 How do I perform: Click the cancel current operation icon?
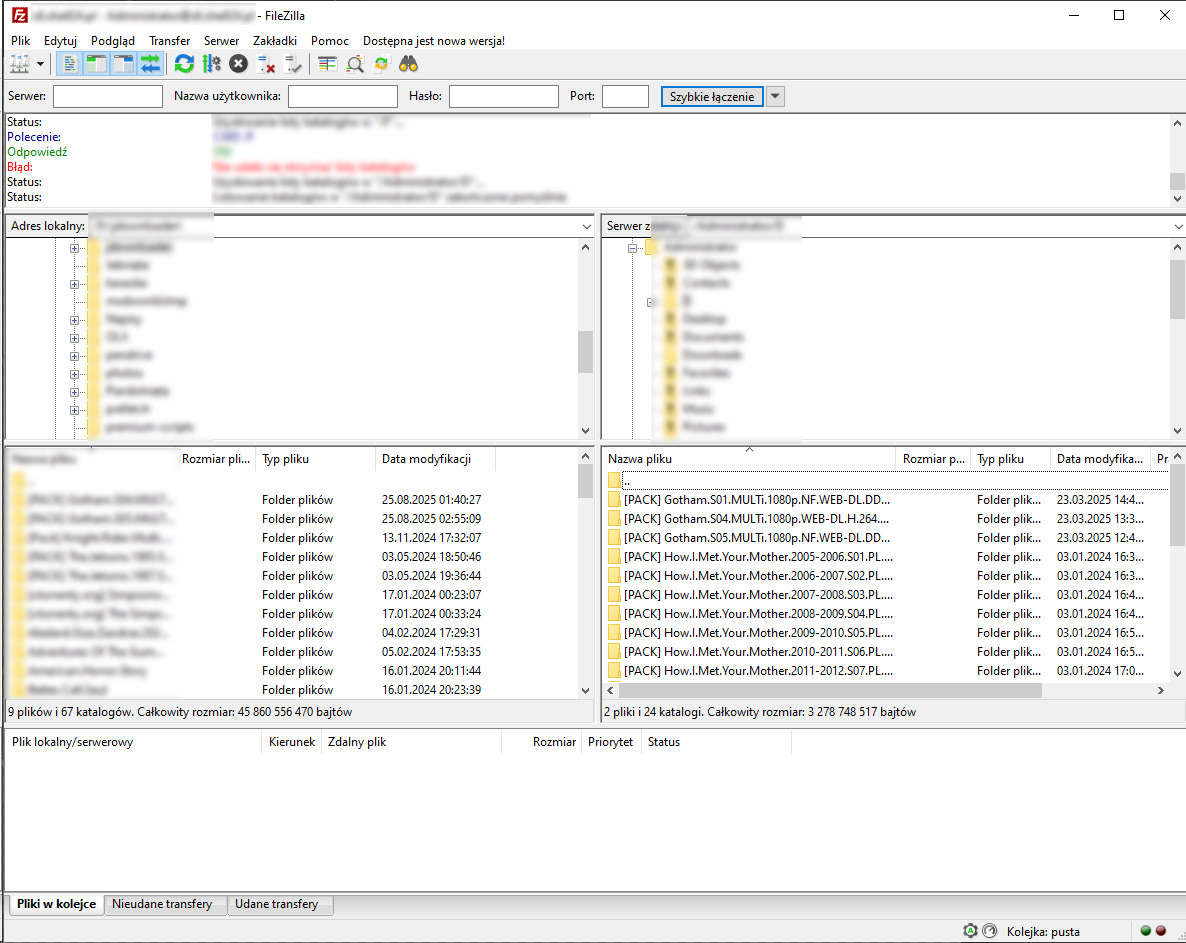click(x=238, y=64)
